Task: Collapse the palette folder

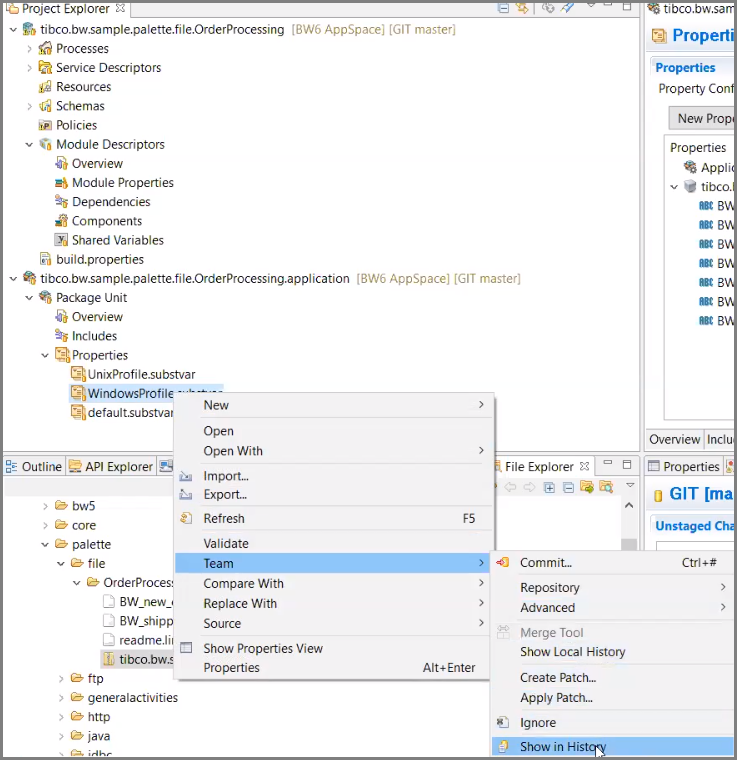Action: point(45,544)
